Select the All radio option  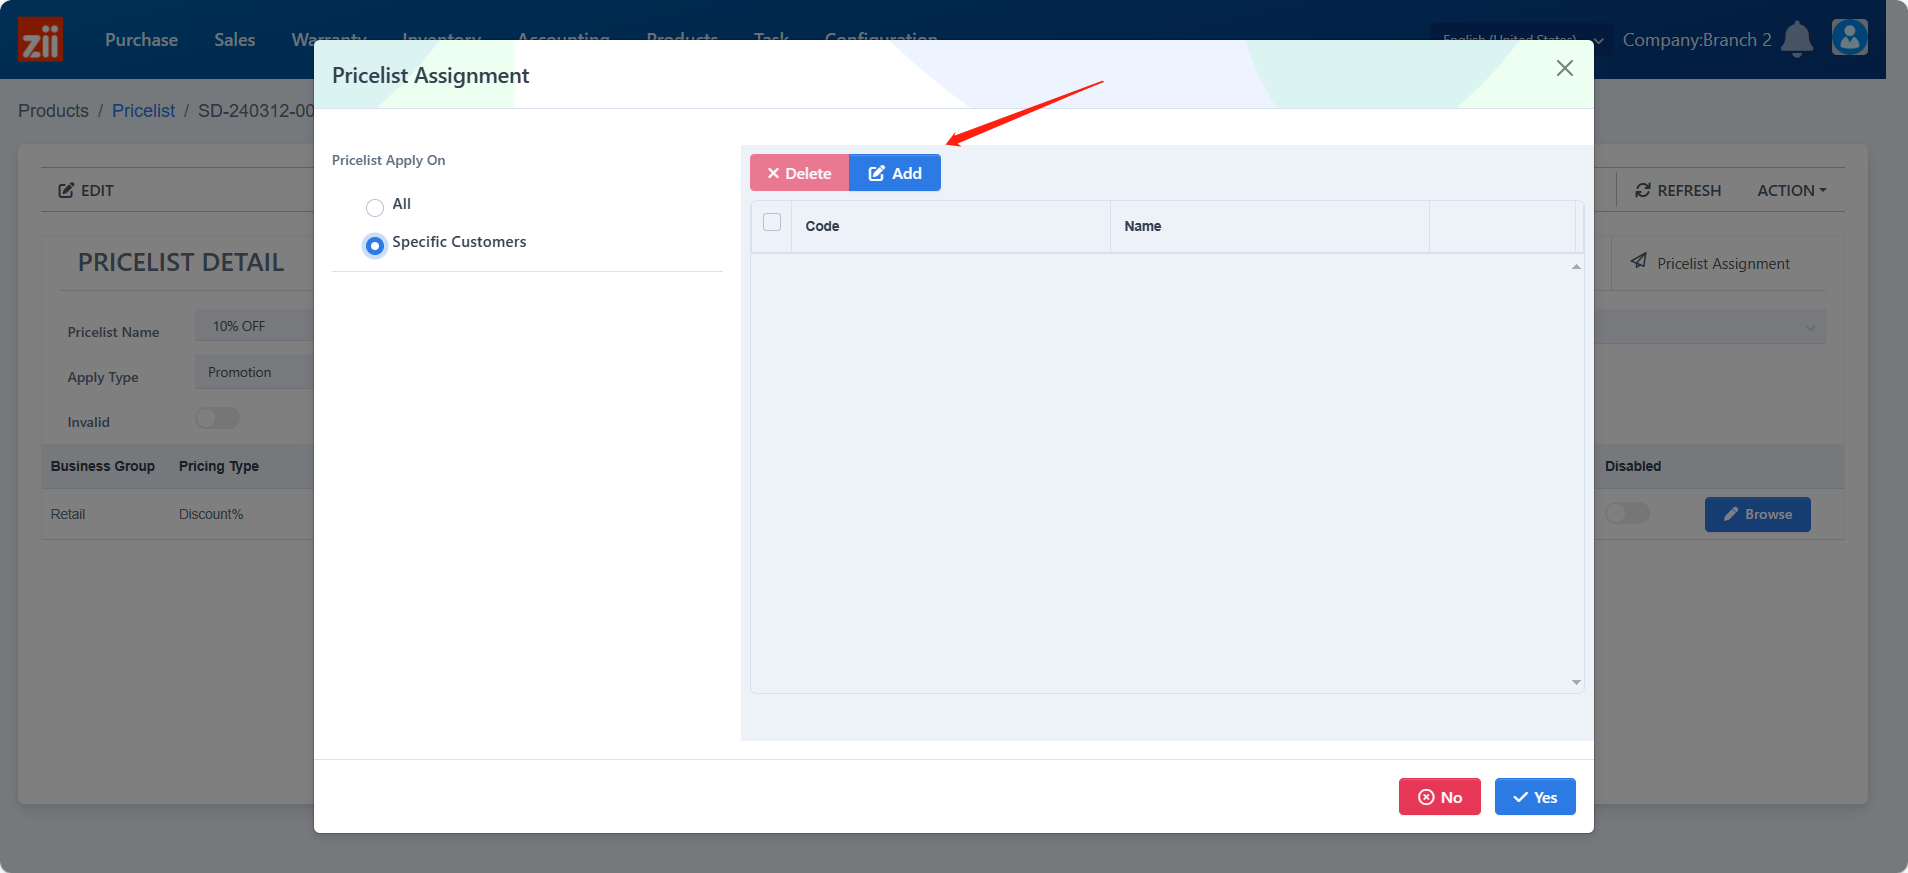(375, 208)
